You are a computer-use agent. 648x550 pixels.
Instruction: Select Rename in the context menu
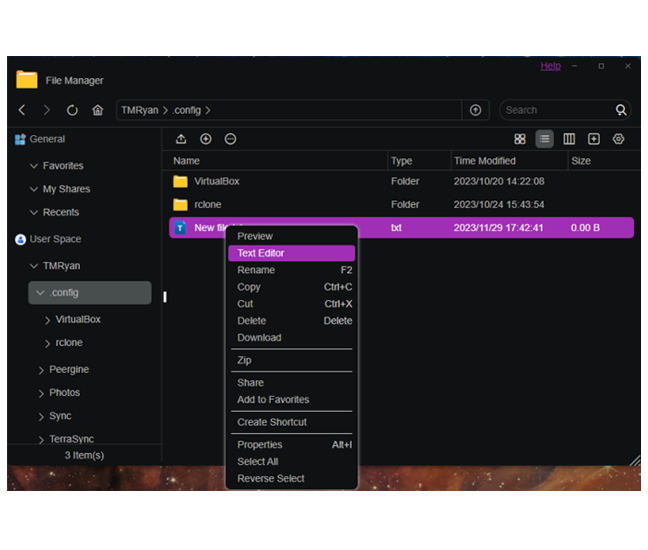tap(256, 270)
